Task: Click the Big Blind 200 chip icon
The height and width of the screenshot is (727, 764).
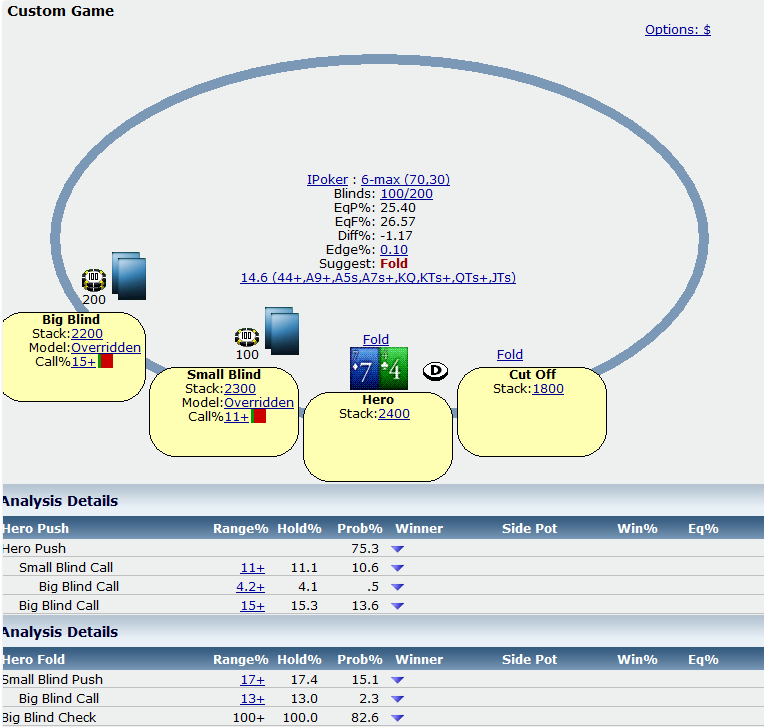Action: click(x=94, y=277)
